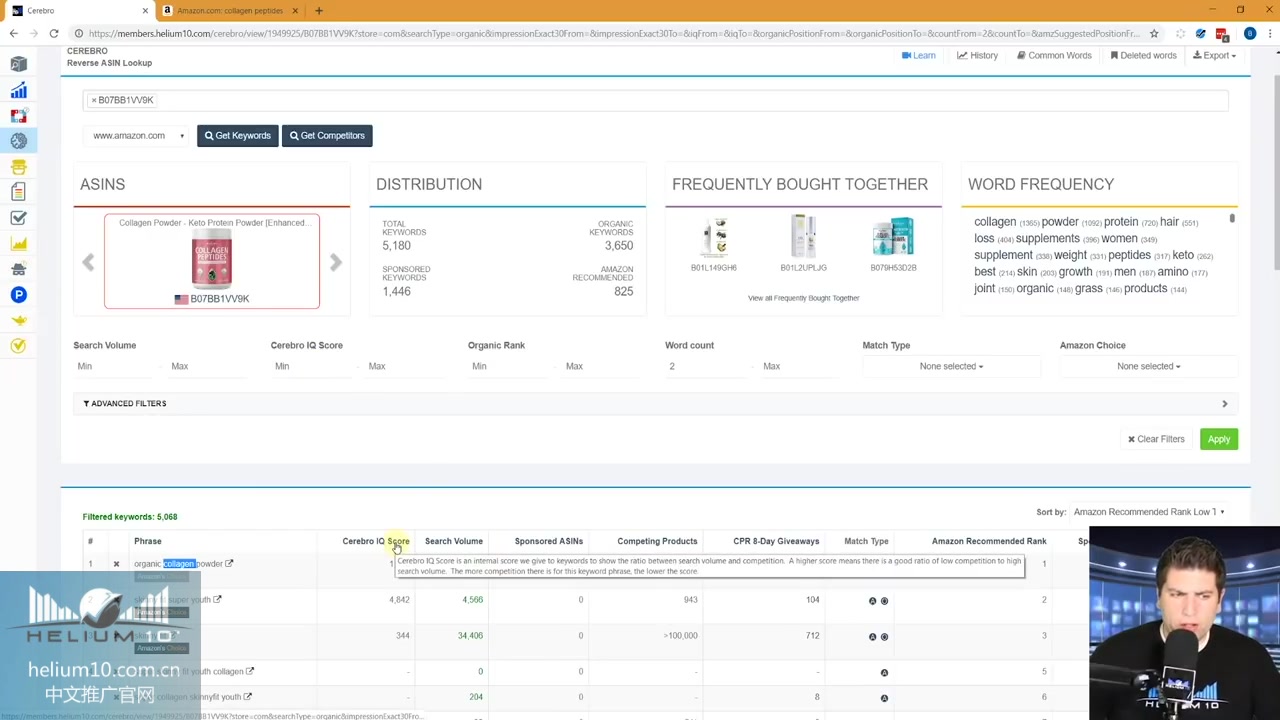The image size is (1280, 720).
Task: Open Amazon Choice None selected dropdown
Action: 1149,366
